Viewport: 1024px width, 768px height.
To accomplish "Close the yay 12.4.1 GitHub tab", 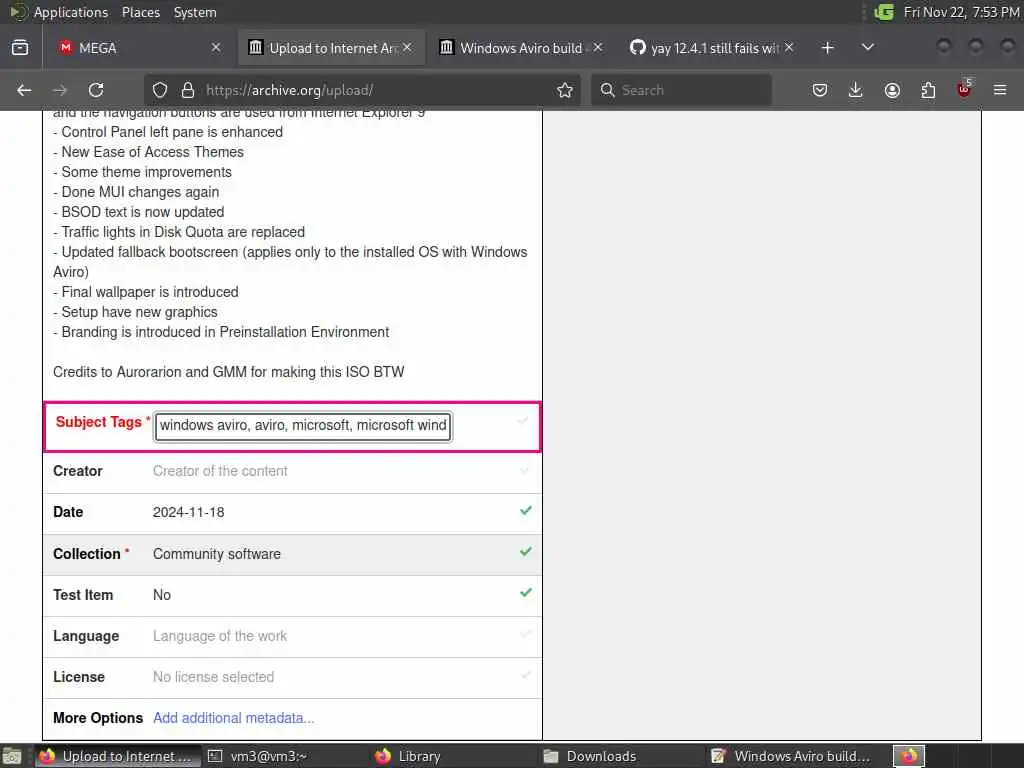I will [x=789, y=48].
